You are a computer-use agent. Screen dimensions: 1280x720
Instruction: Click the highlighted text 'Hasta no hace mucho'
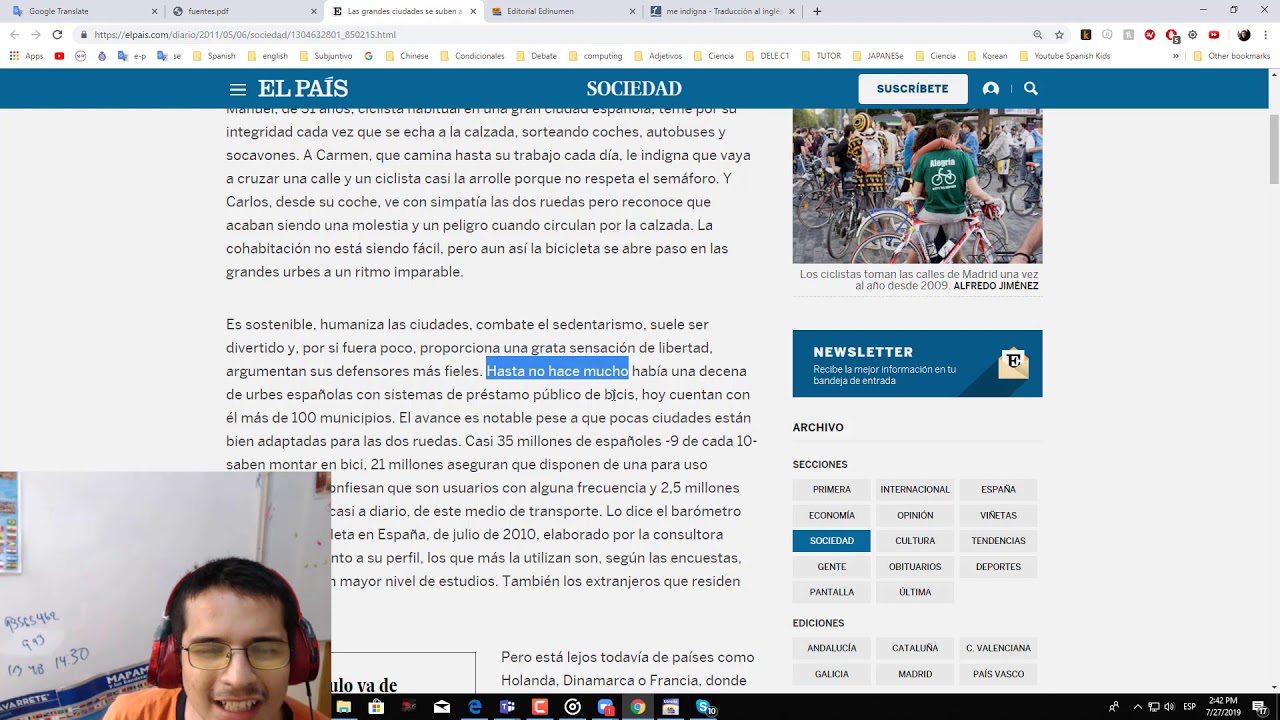tap(557, 371)
